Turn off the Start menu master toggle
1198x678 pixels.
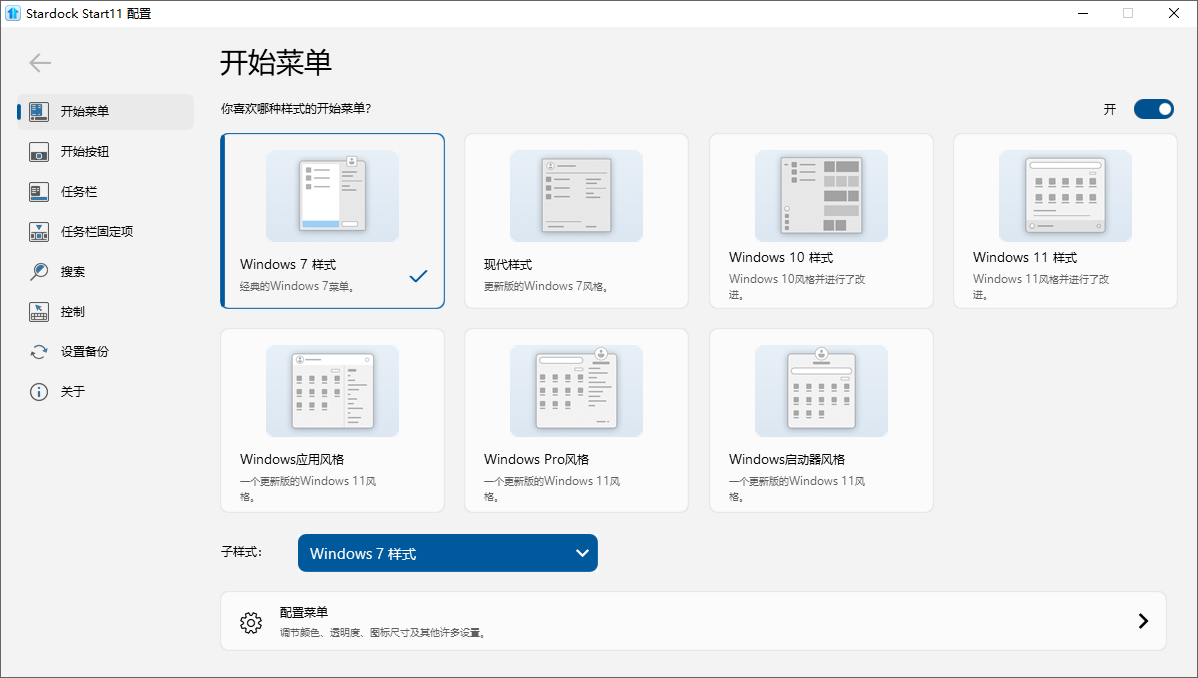pos(1154,109)
